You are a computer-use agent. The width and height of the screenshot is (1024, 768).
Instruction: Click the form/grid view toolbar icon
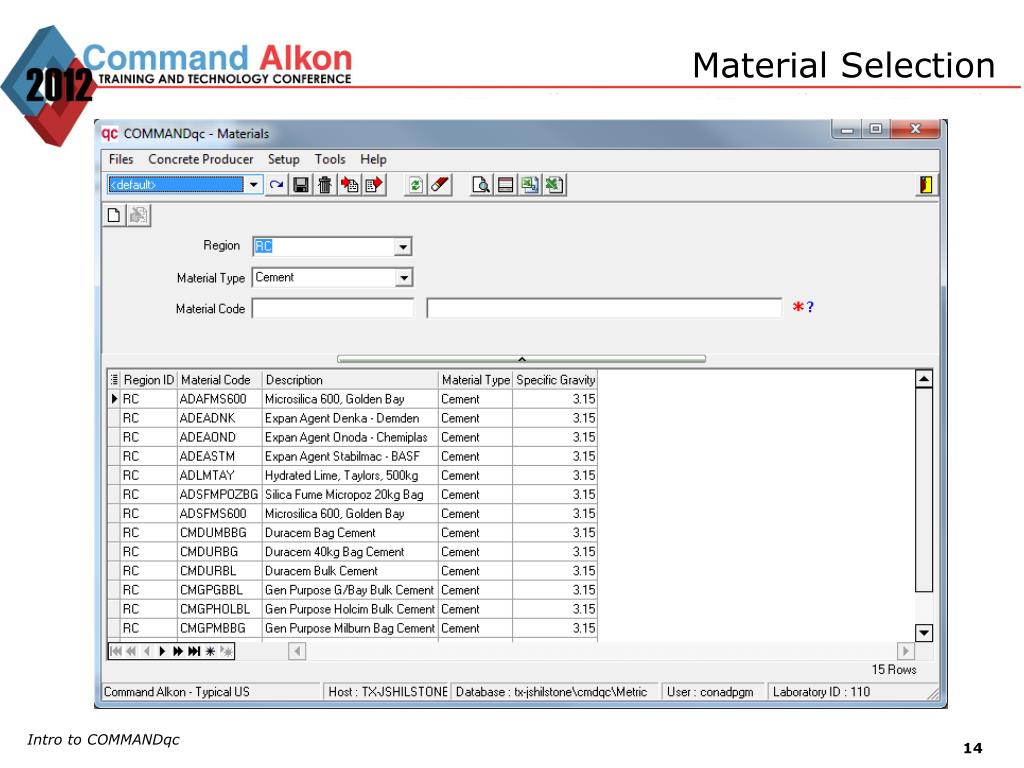(505, 185)
